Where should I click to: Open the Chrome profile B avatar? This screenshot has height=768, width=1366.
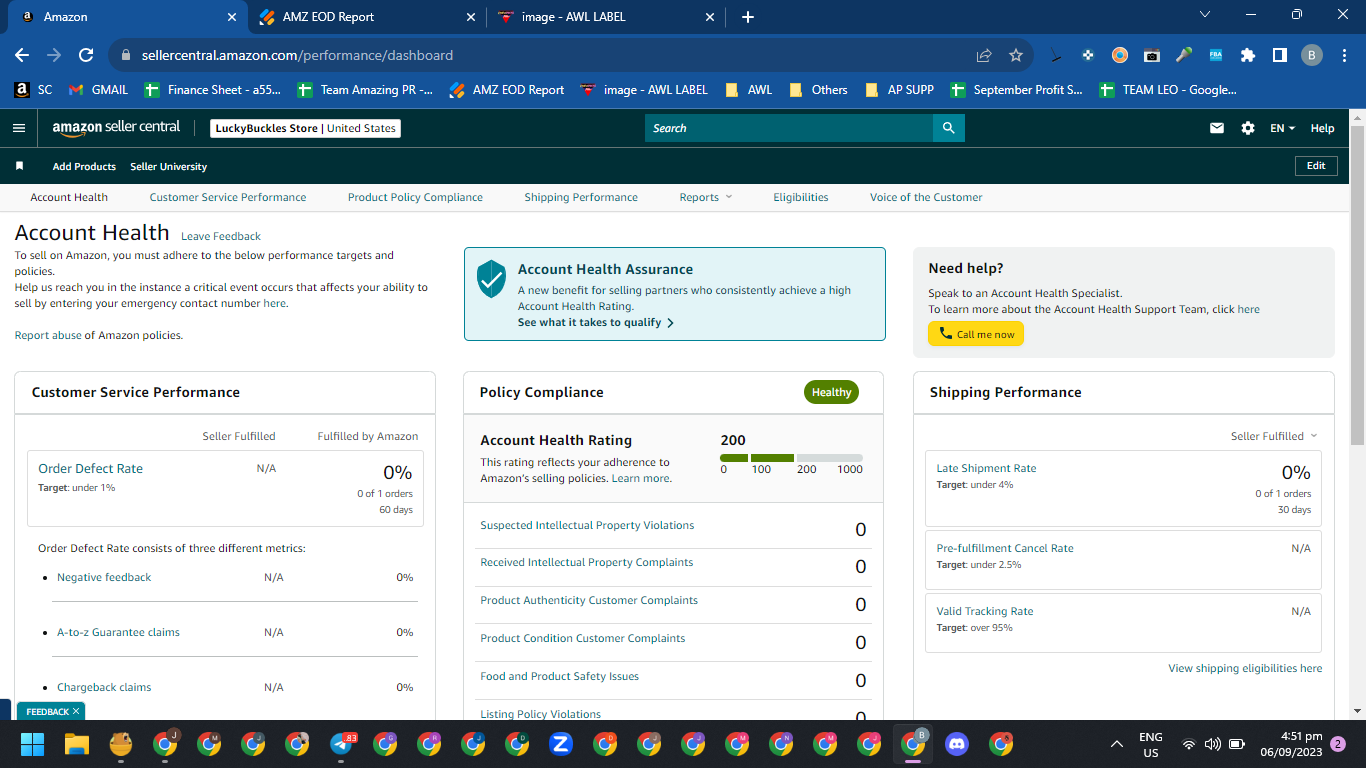point(1312,56)
